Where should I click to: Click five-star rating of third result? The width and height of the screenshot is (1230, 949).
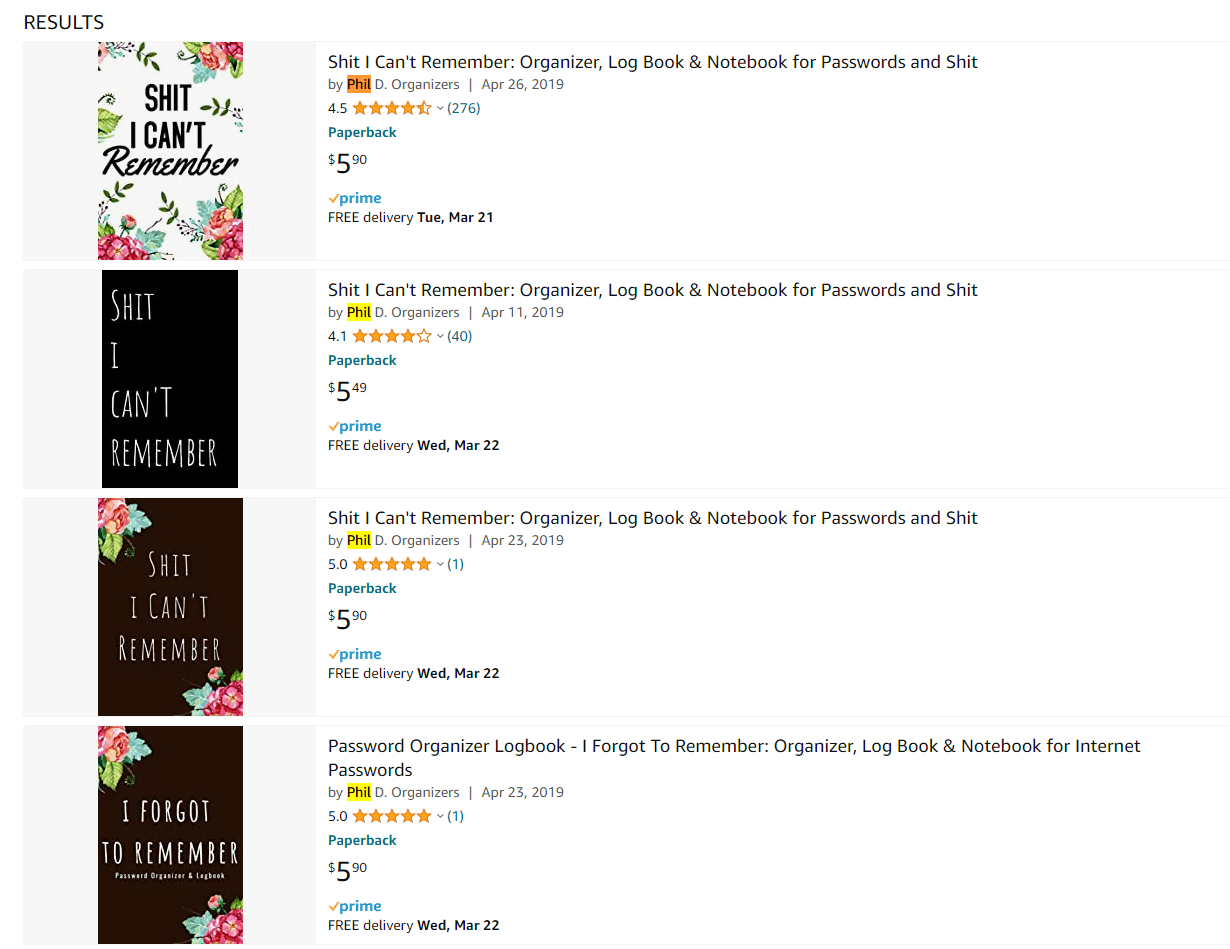coord(392,564)
